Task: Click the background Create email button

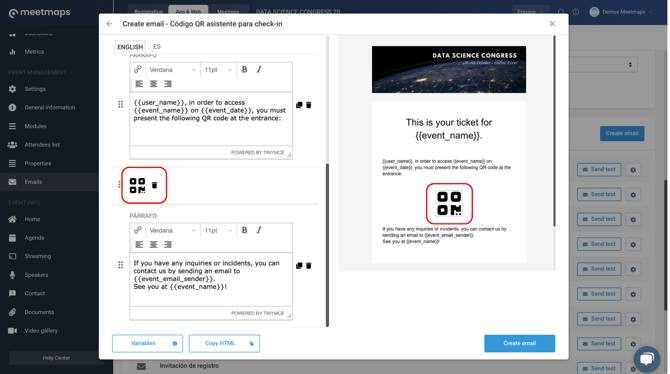Action: (x=622, y=133)
